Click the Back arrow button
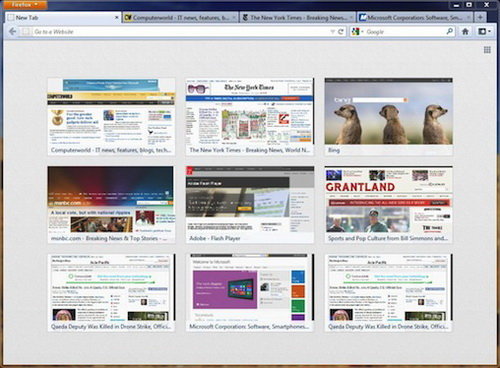 pyautogui.click(x=12, y=32)
